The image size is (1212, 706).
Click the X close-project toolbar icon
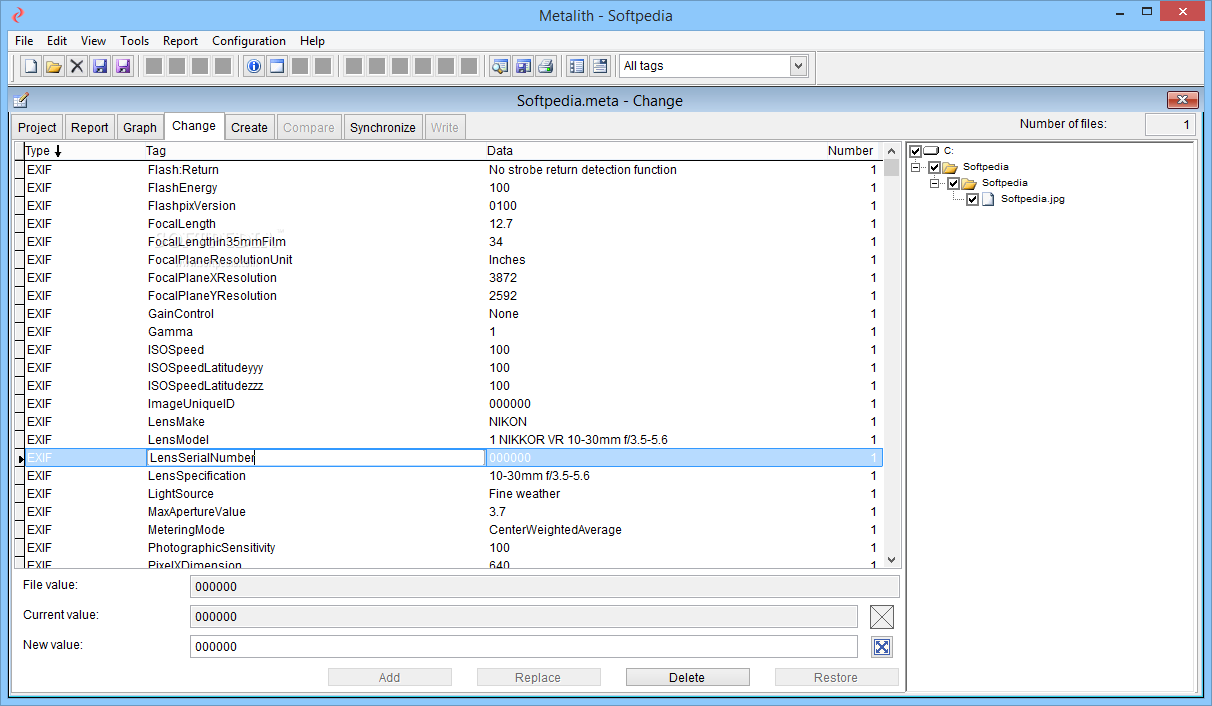(x=77, y=66)
